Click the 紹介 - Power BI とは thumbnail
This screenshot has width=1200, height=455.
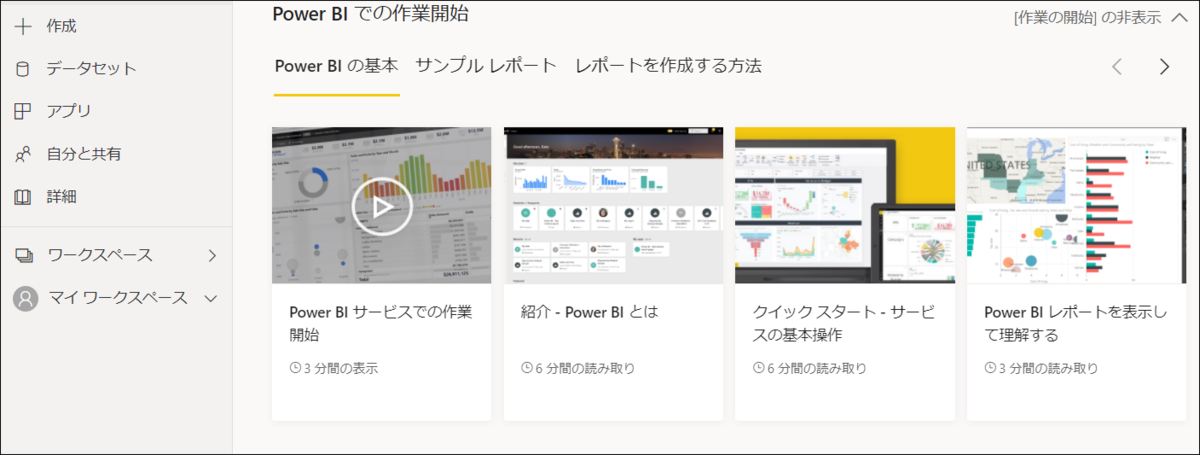tap(613, 205)
